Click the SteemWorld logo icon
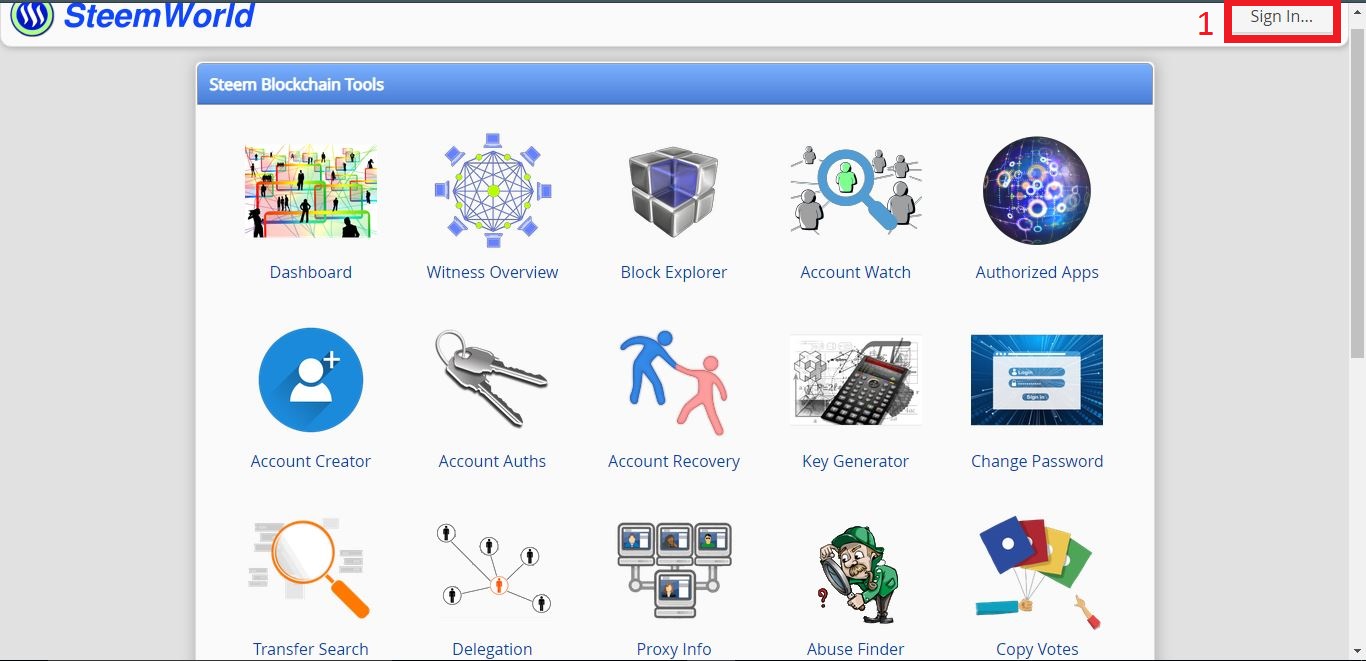1366x661 pixels. 31,18
